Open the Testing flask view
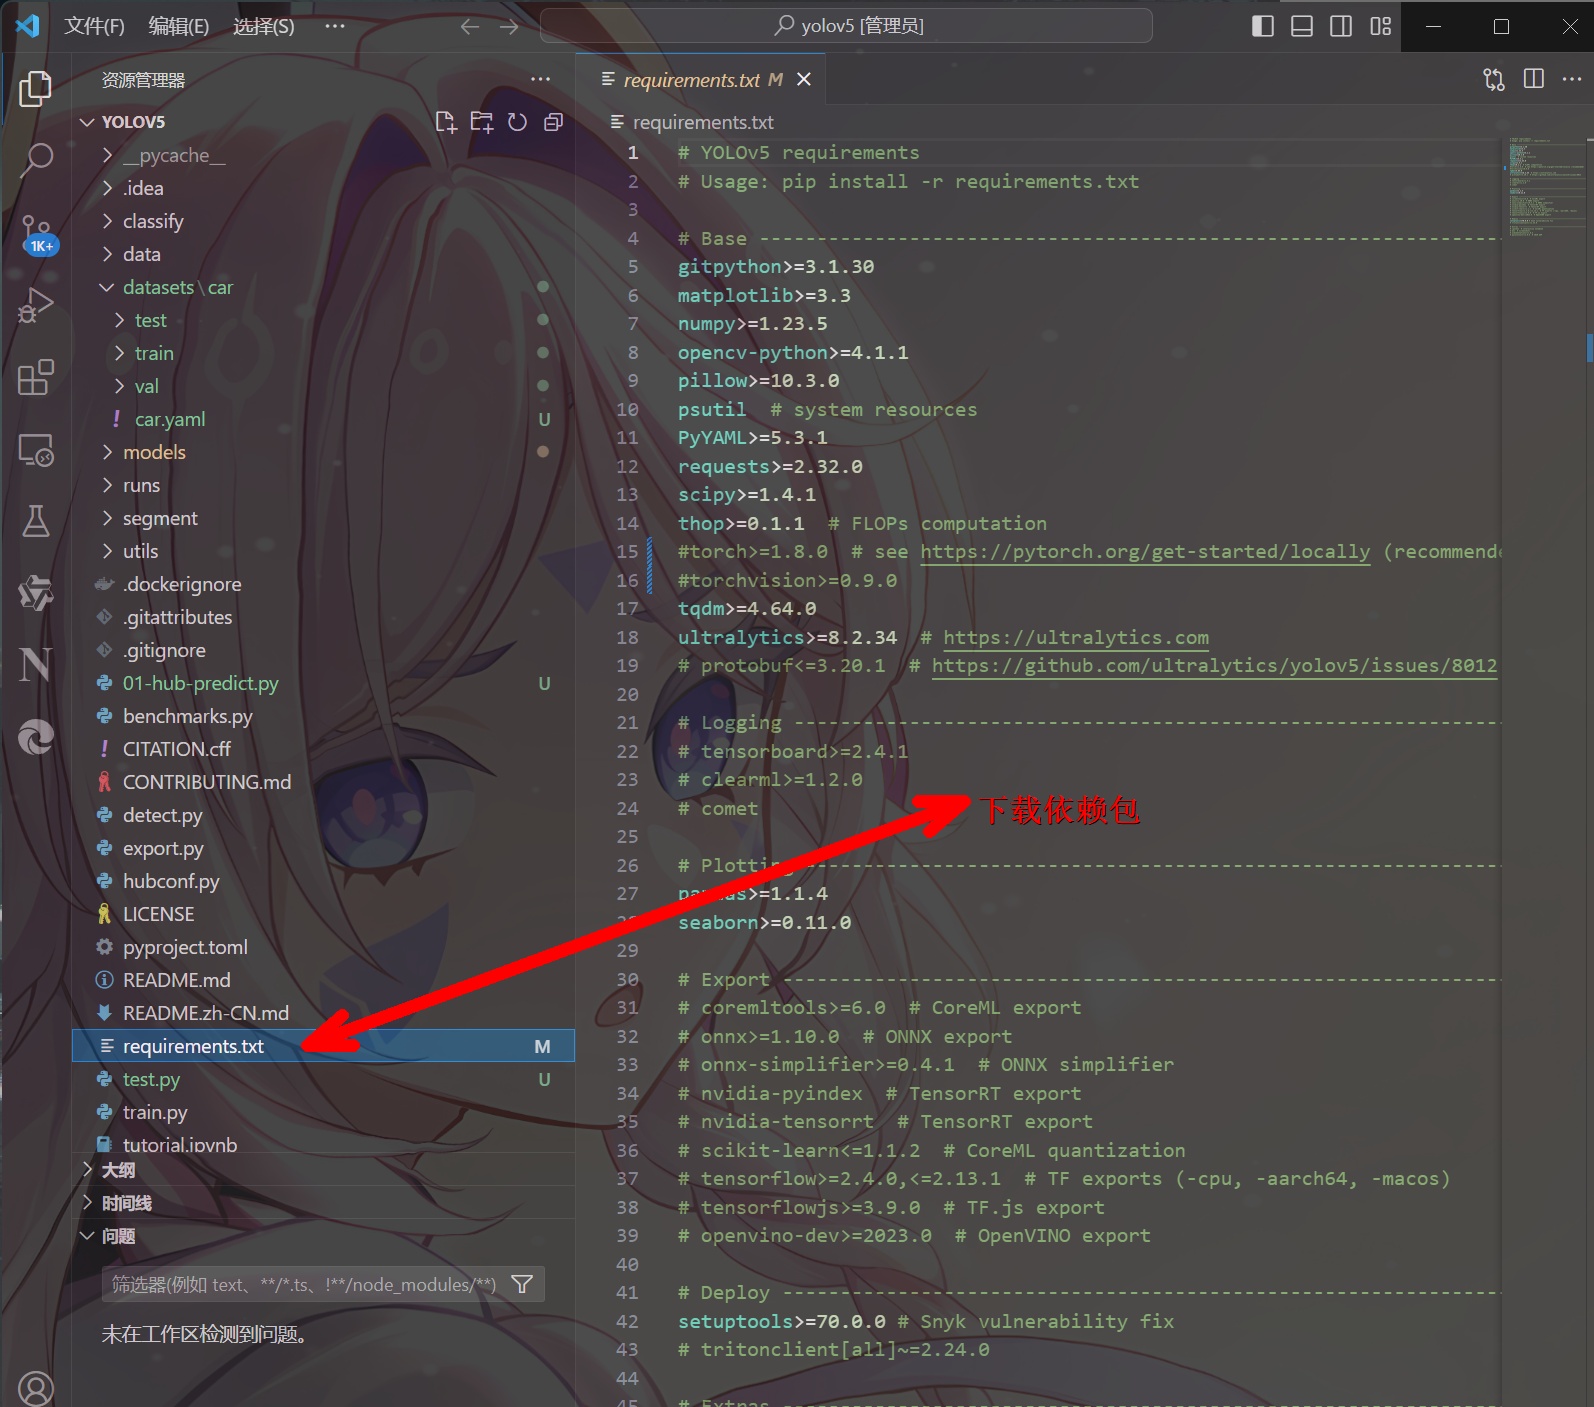 click(x=36, y=521)
